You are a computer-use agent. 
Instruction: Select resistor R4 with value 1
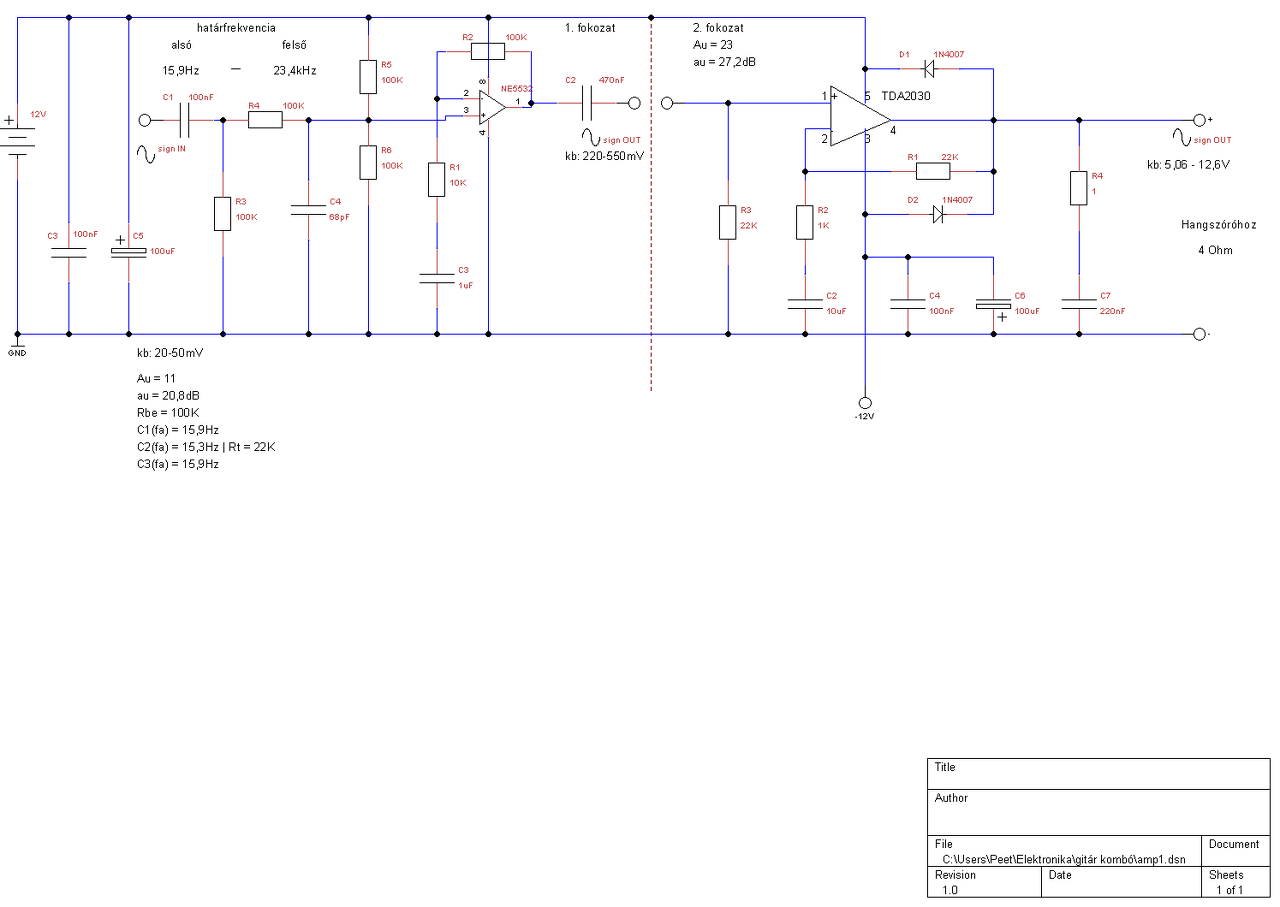[1078, 188]
